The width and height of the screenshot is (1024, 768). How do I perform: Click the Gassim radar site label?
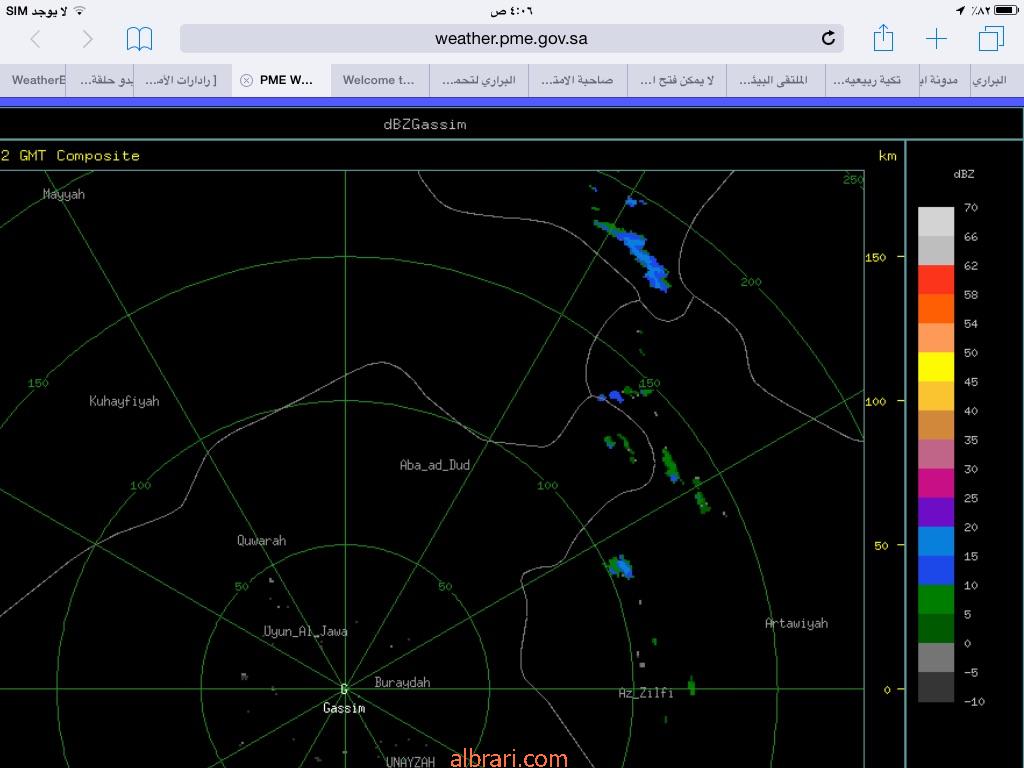tap(344, 708)
